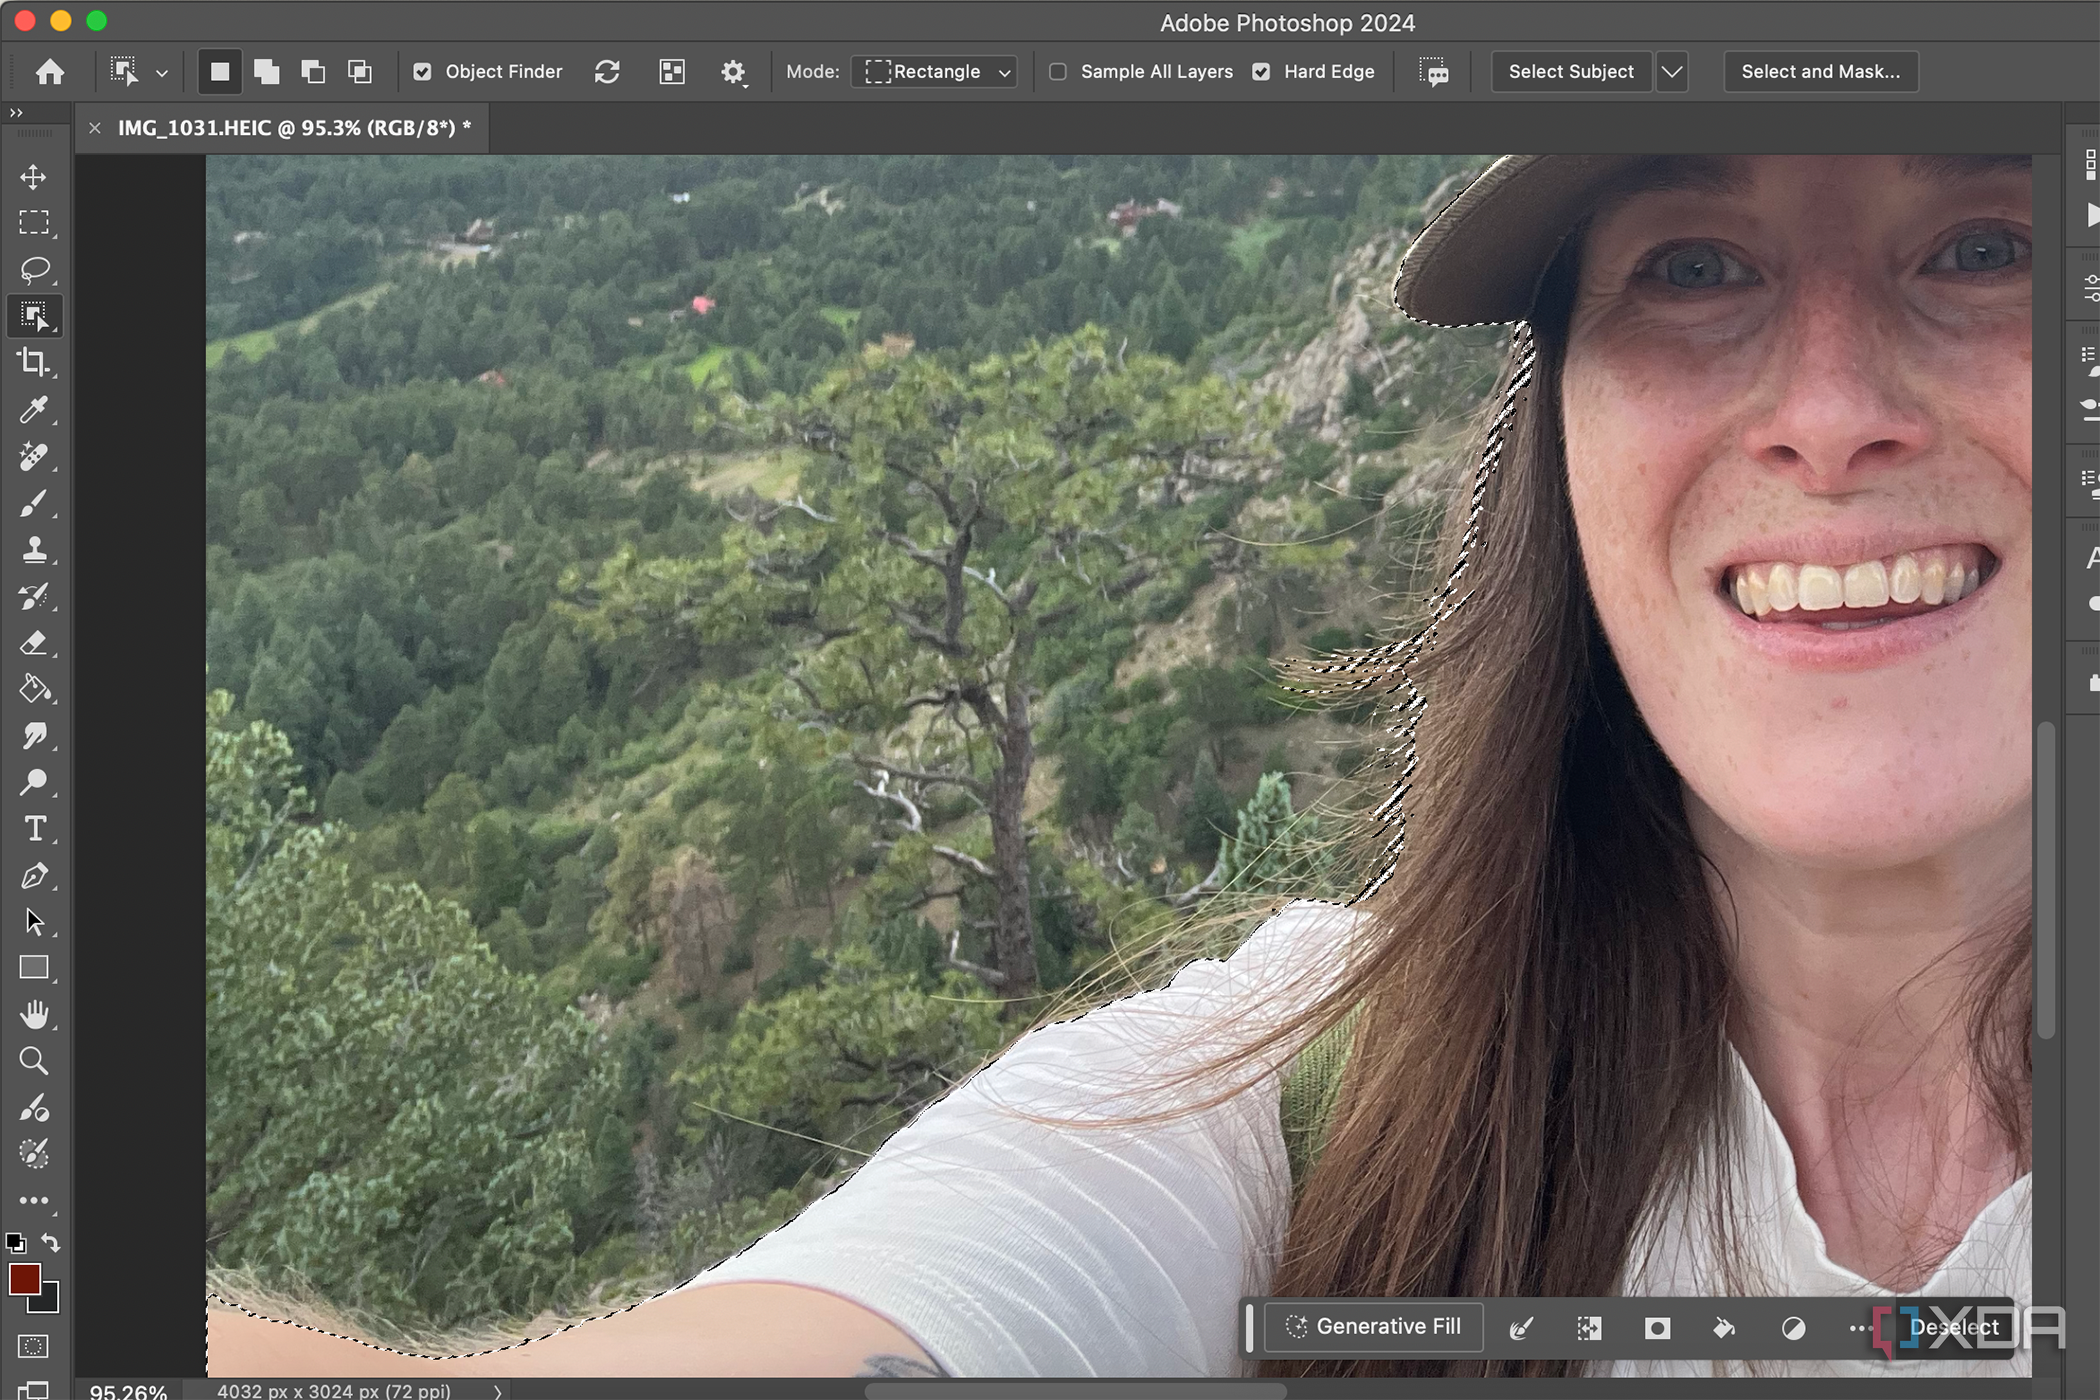Open the status bar info arrow

point(497,1391)
